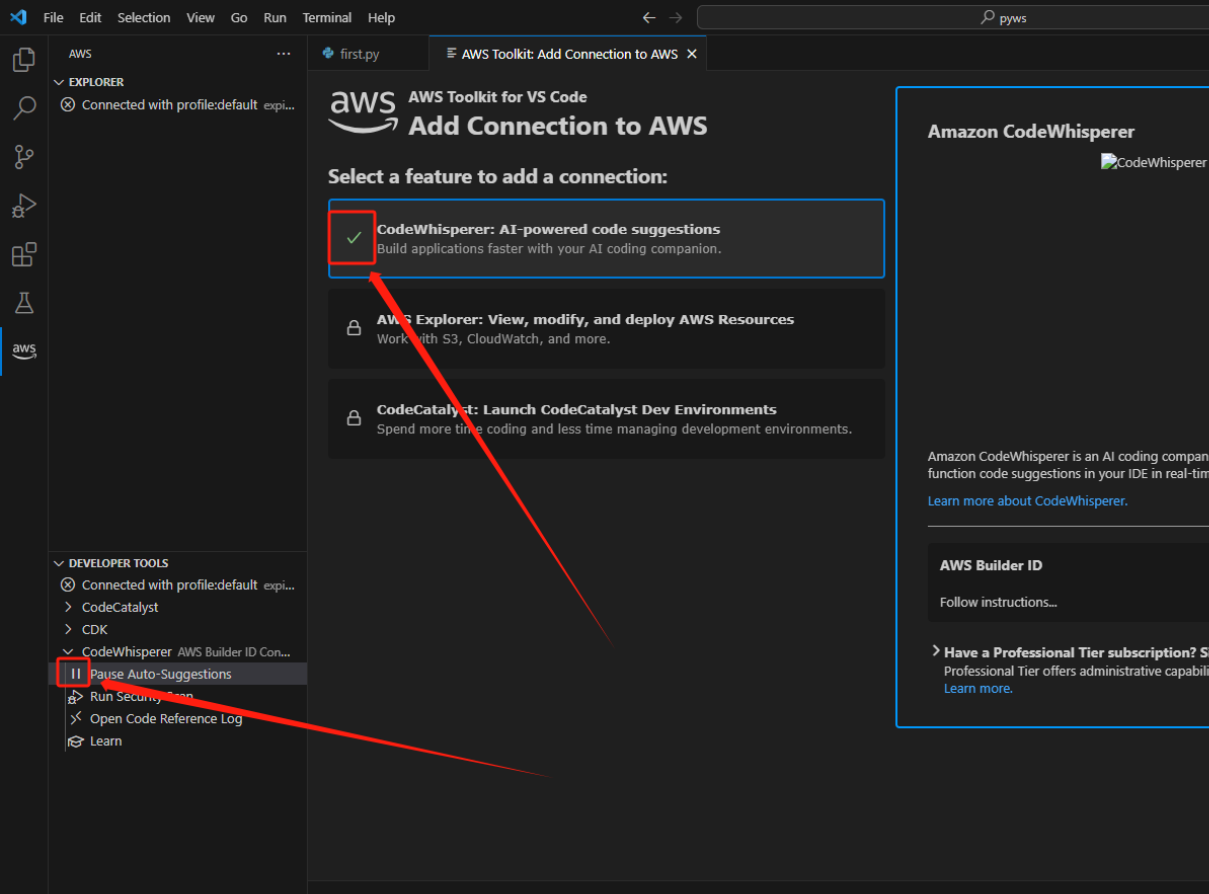Open the Go menu
The width and height of the screenshot is (1209, 894).
(239, 17)
